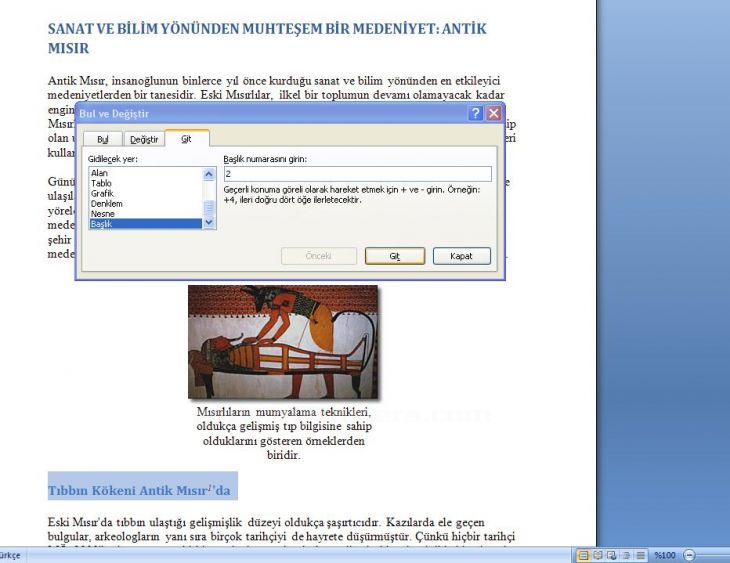
Task: Choose Alan in Gidilecek yer list
Action: (145, 173)
